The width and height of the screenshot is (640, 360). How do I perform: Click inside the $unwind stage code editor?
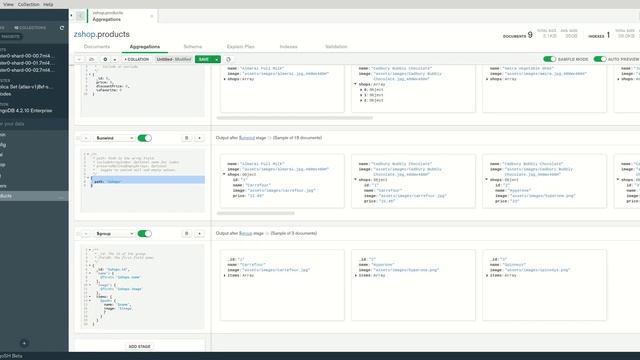point(142,181)
